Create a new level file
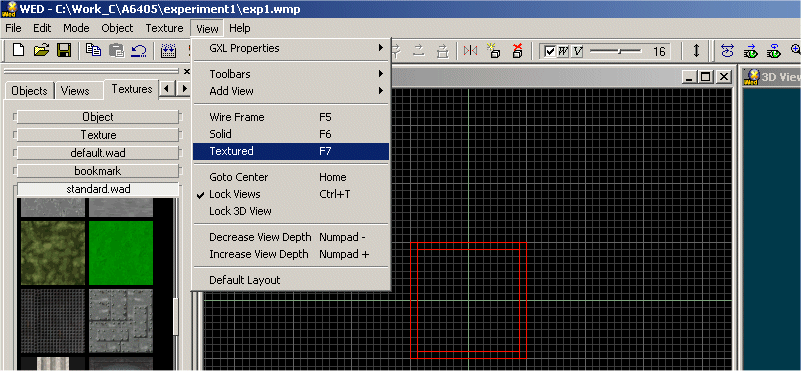The image size is (801, 371). tap(18, 50)
